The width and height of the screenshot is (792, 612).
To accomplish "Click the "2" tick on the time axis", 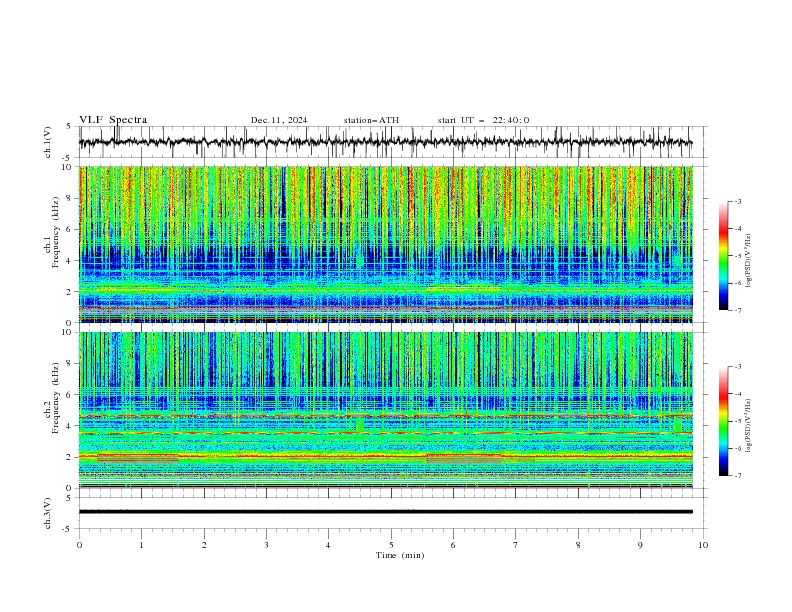I will (204, 545).
